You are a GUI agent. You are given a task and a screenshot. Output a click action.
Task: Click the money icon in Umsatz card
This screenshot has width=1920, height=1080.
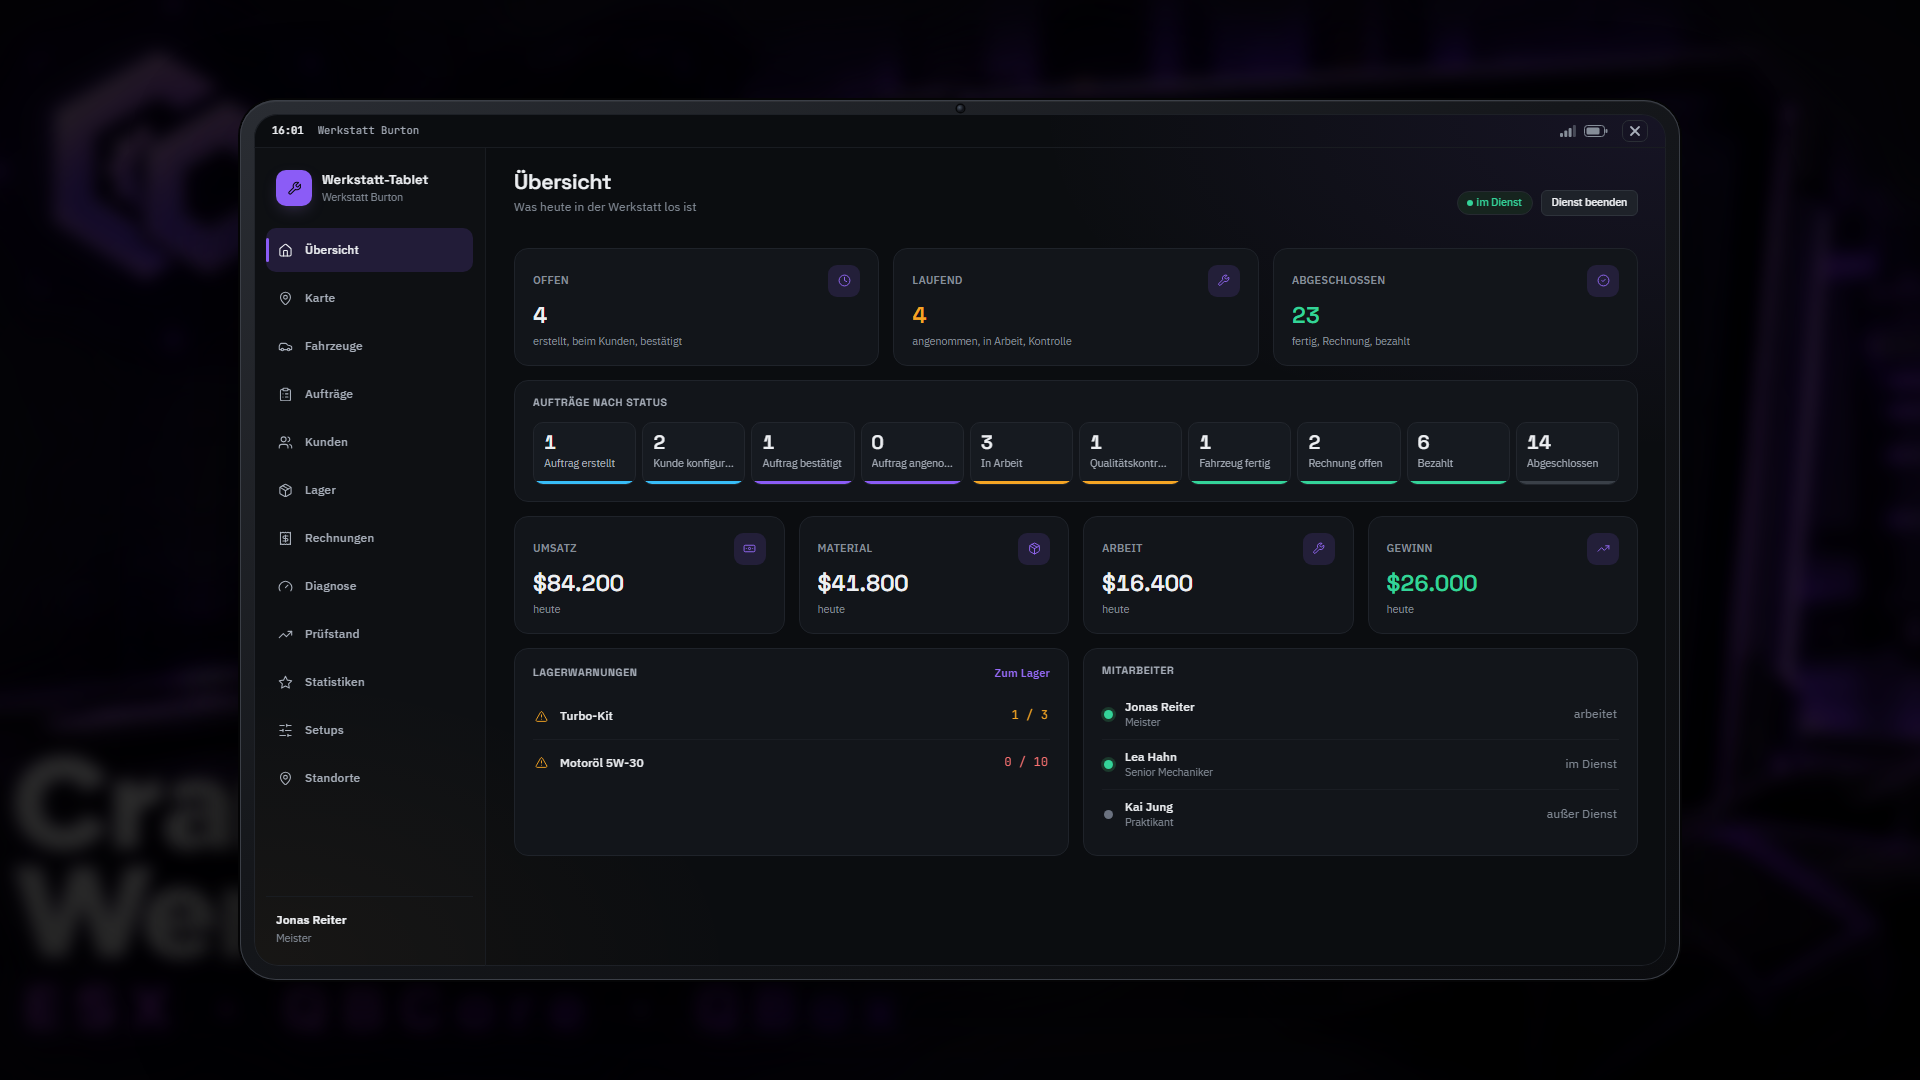[x=749, y=549]
